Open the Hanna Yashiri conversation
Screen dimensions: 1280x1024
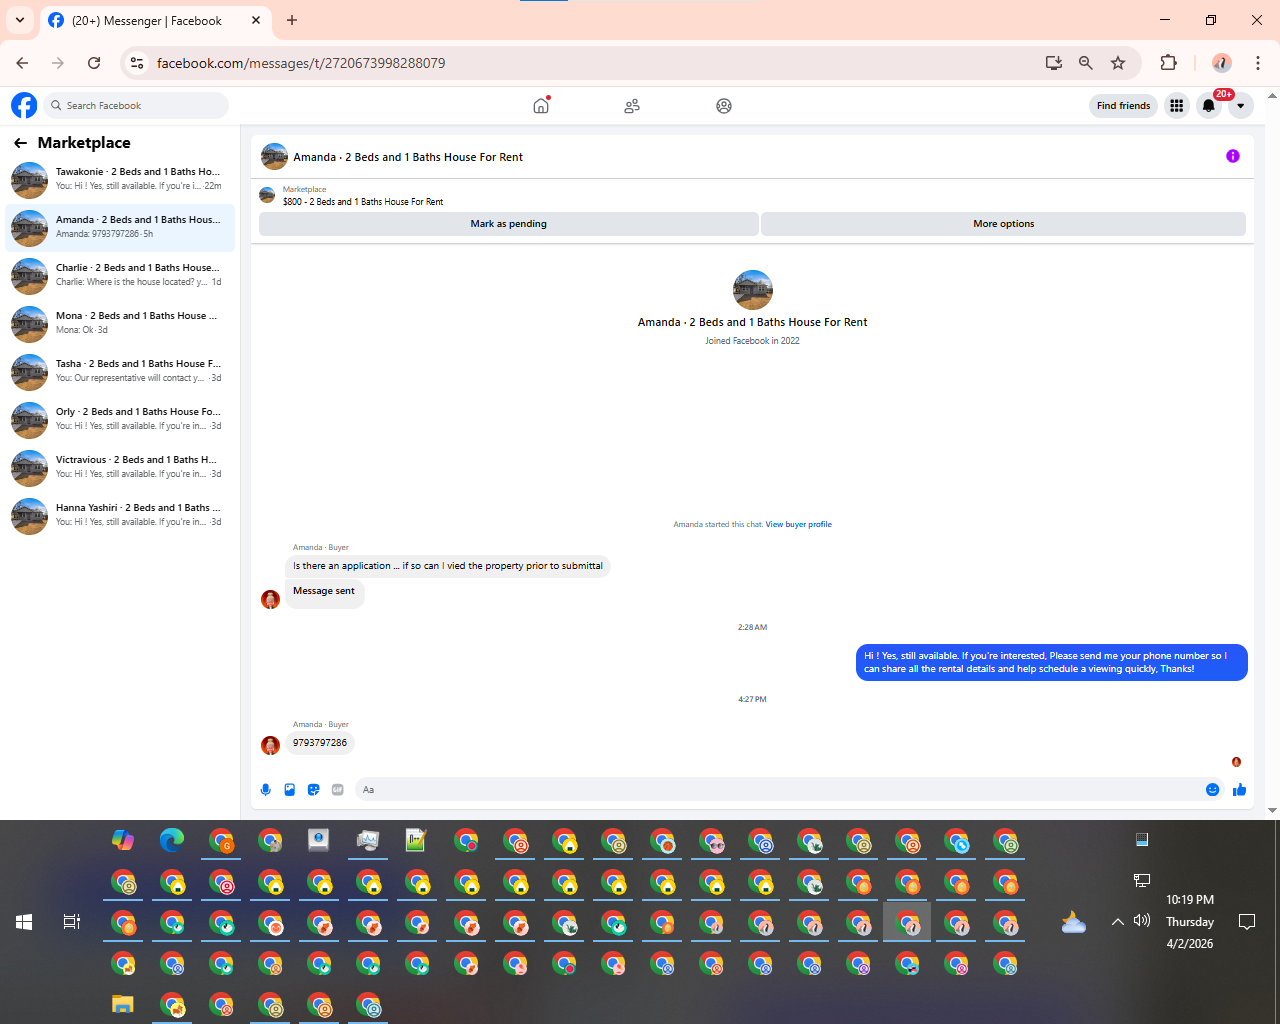click(x=120, y=516)
